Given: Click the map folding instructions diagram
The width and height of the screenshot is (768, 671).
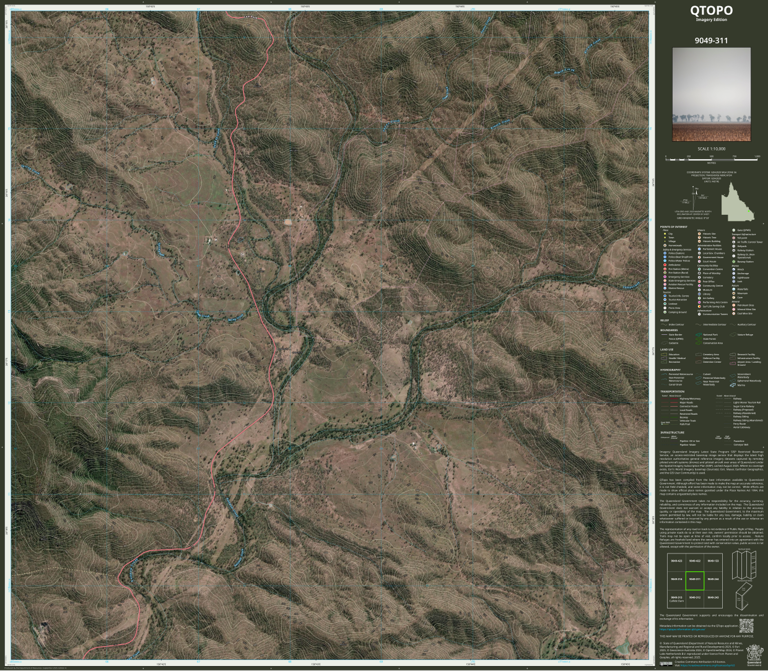Looking at the screenshot, I should 744,580.
